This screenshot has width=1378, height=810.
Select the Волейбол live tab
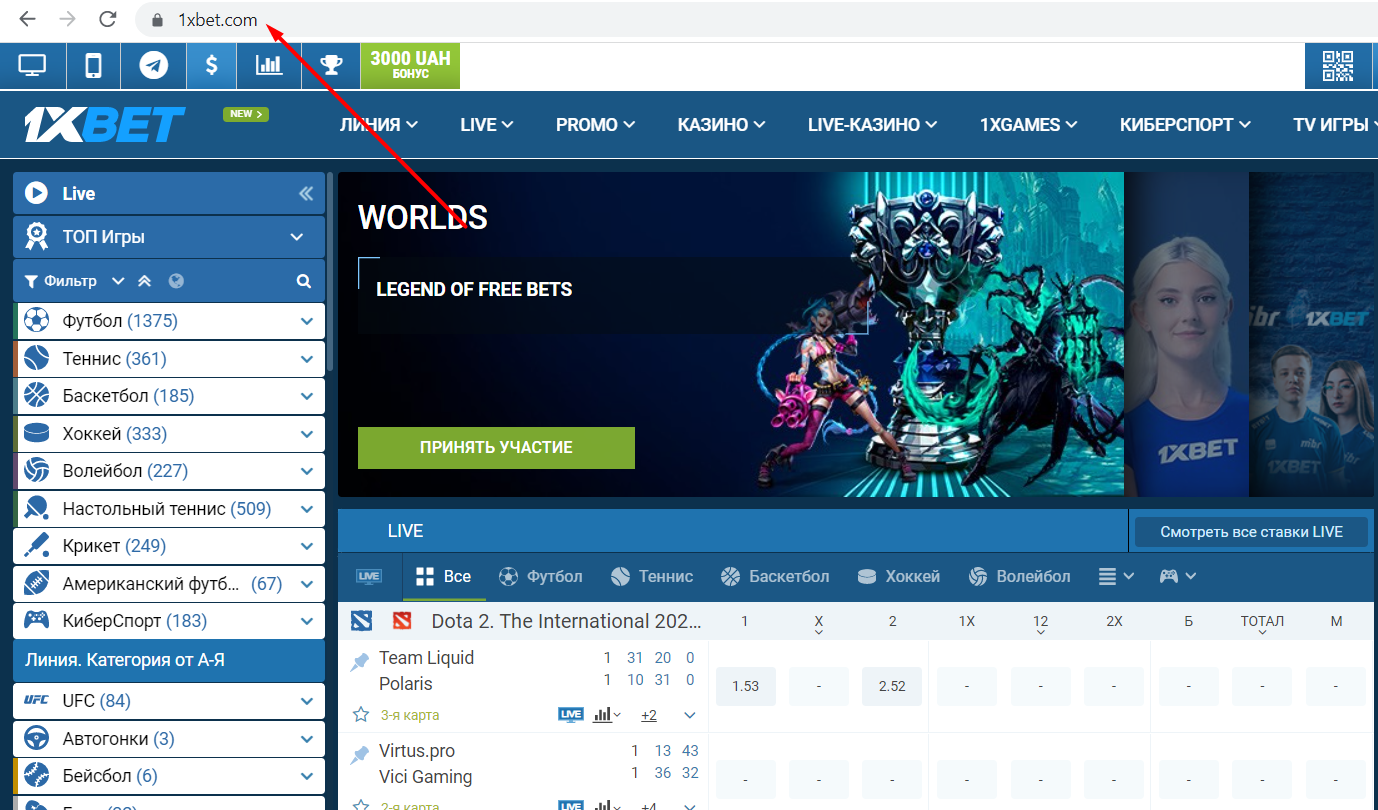click(x=1020, y=577)
